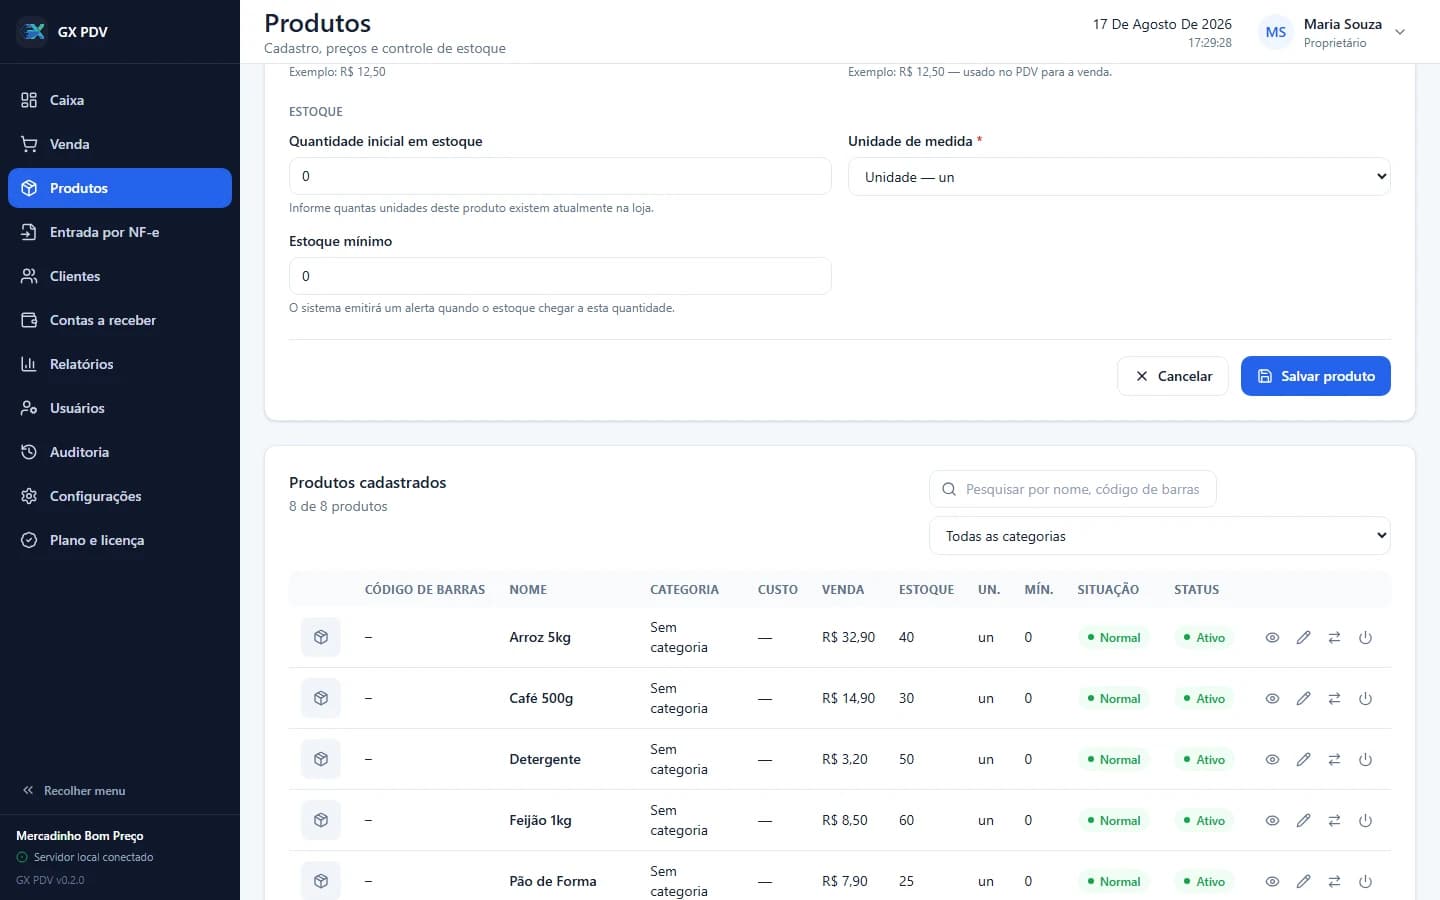Open Usuários in the sidebar
The image size is (1440, 900).
pos(120,408)
